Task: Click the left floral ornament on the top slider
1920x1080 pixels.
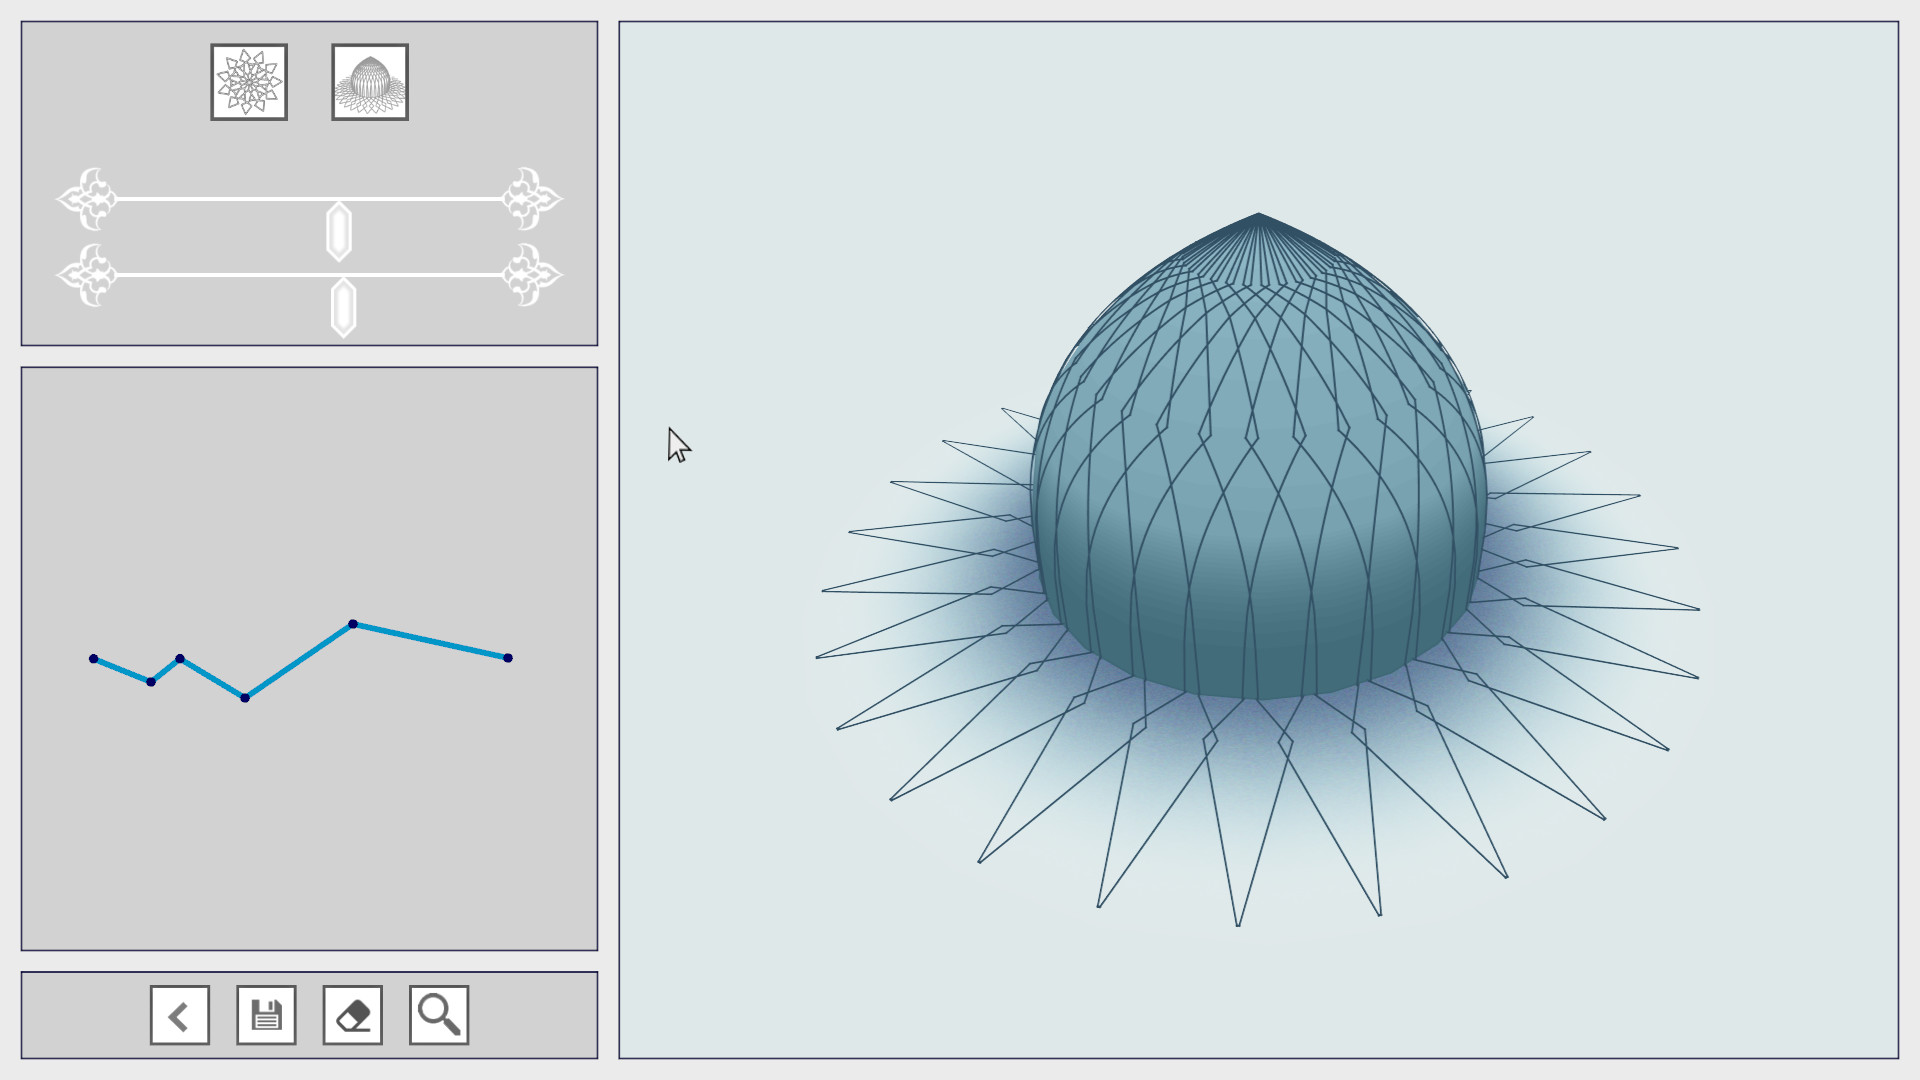Action: (90, 198)
